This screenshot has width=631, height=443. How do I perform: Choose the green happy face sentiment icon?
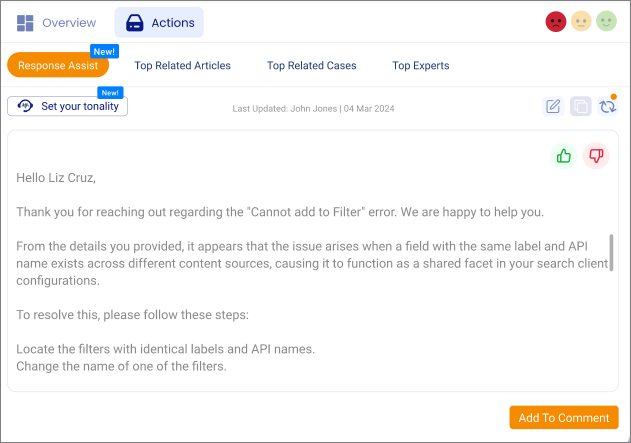pyautogui.click(x=606, y=21)
